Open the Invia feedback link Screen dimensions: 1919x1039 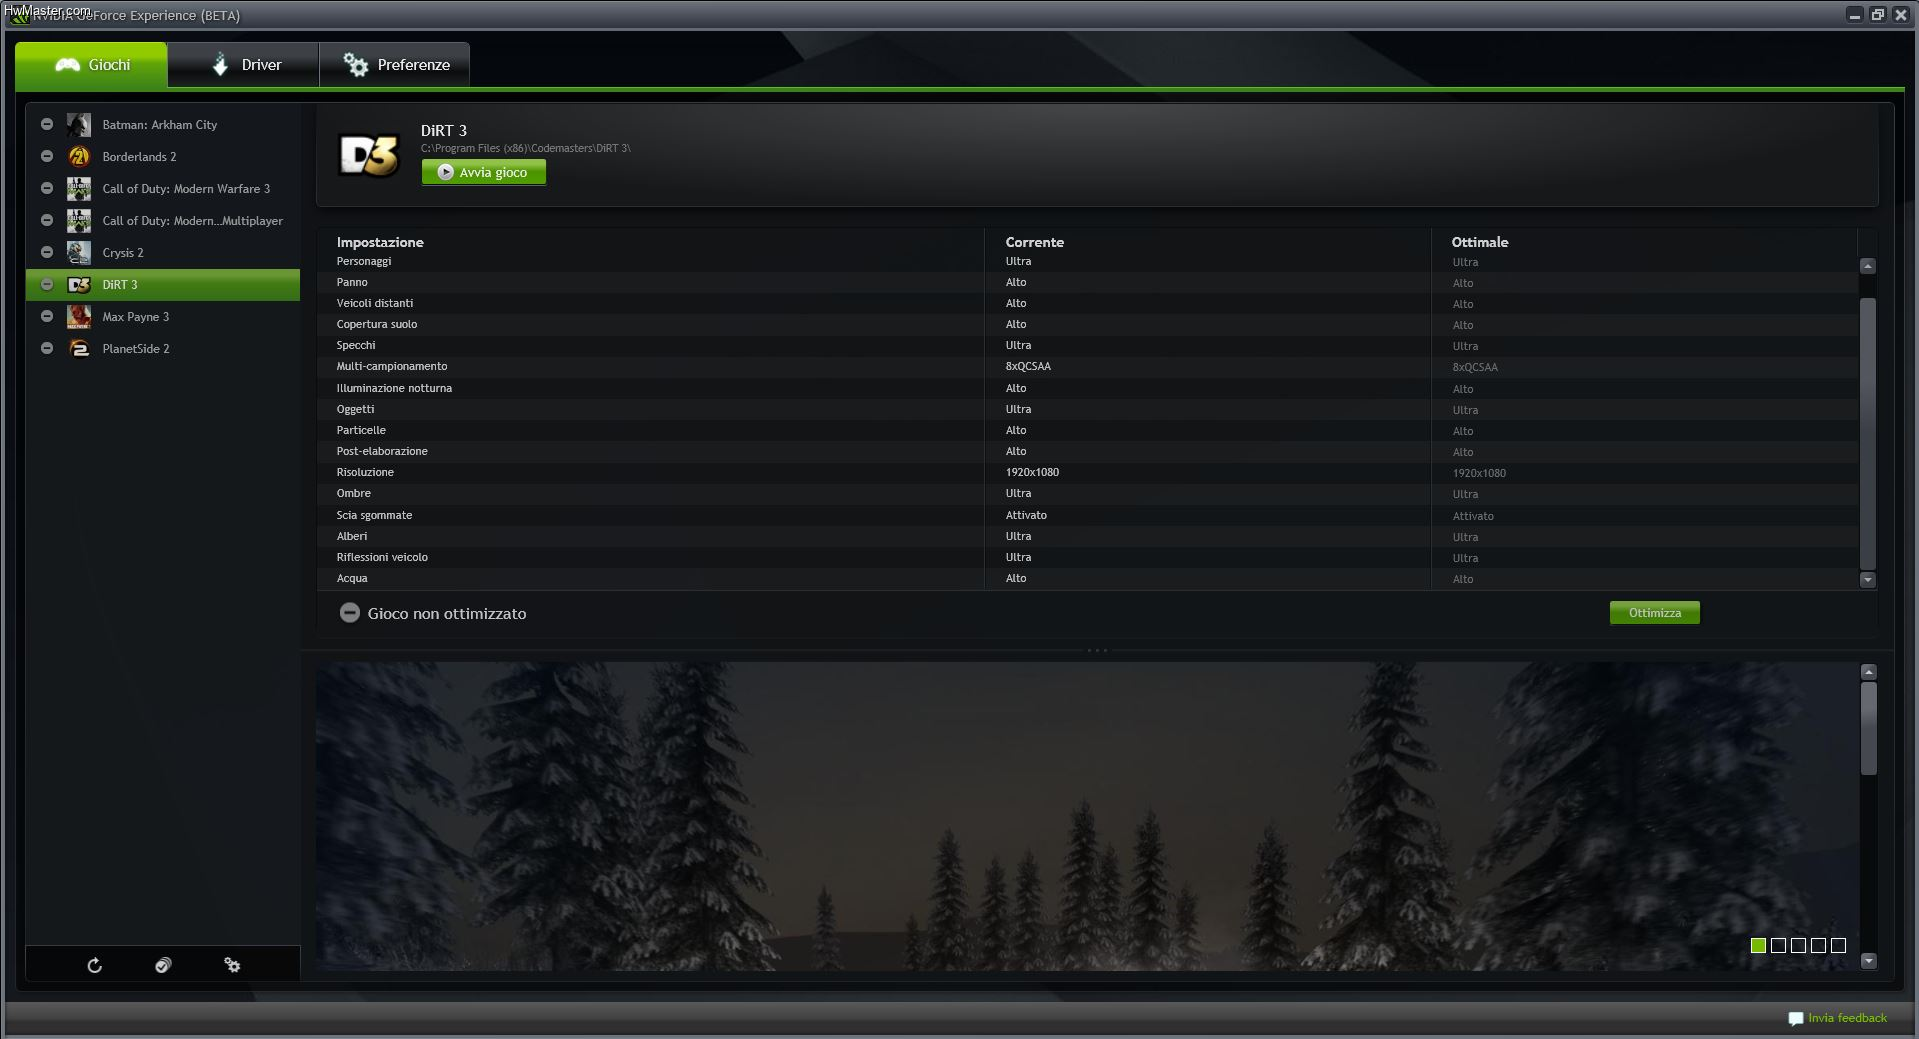[x=1847, y=1018]
